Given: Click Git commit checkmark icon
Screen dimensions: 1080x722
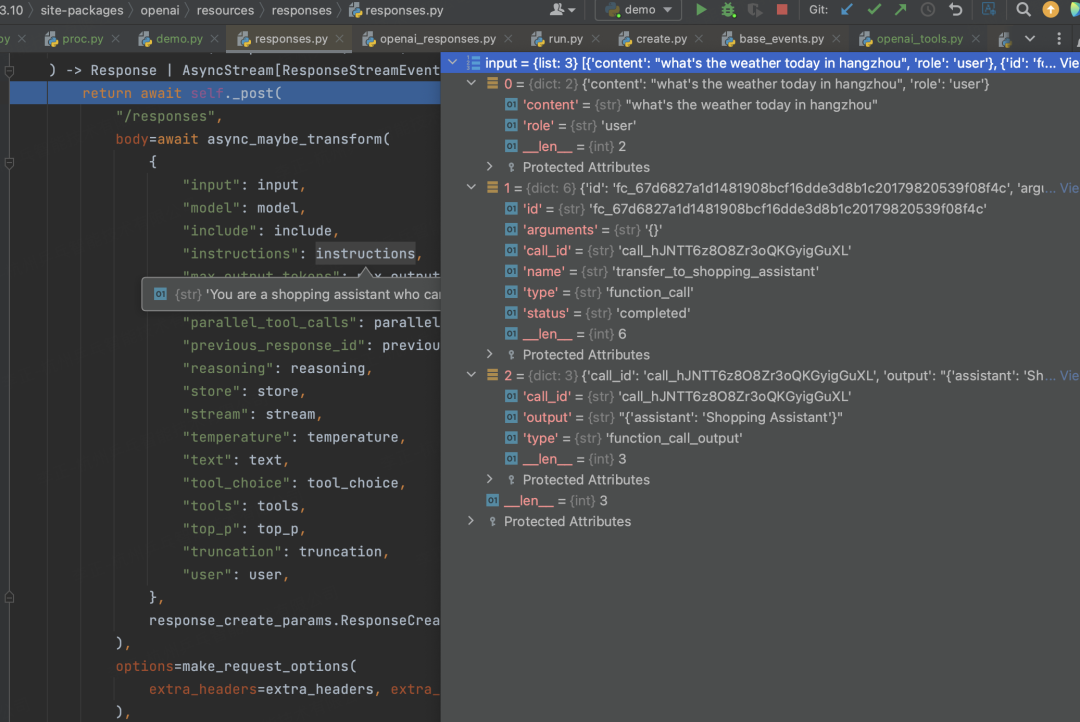Looking at the screenshot, I should pyautogui.click(x=874, y=10).
